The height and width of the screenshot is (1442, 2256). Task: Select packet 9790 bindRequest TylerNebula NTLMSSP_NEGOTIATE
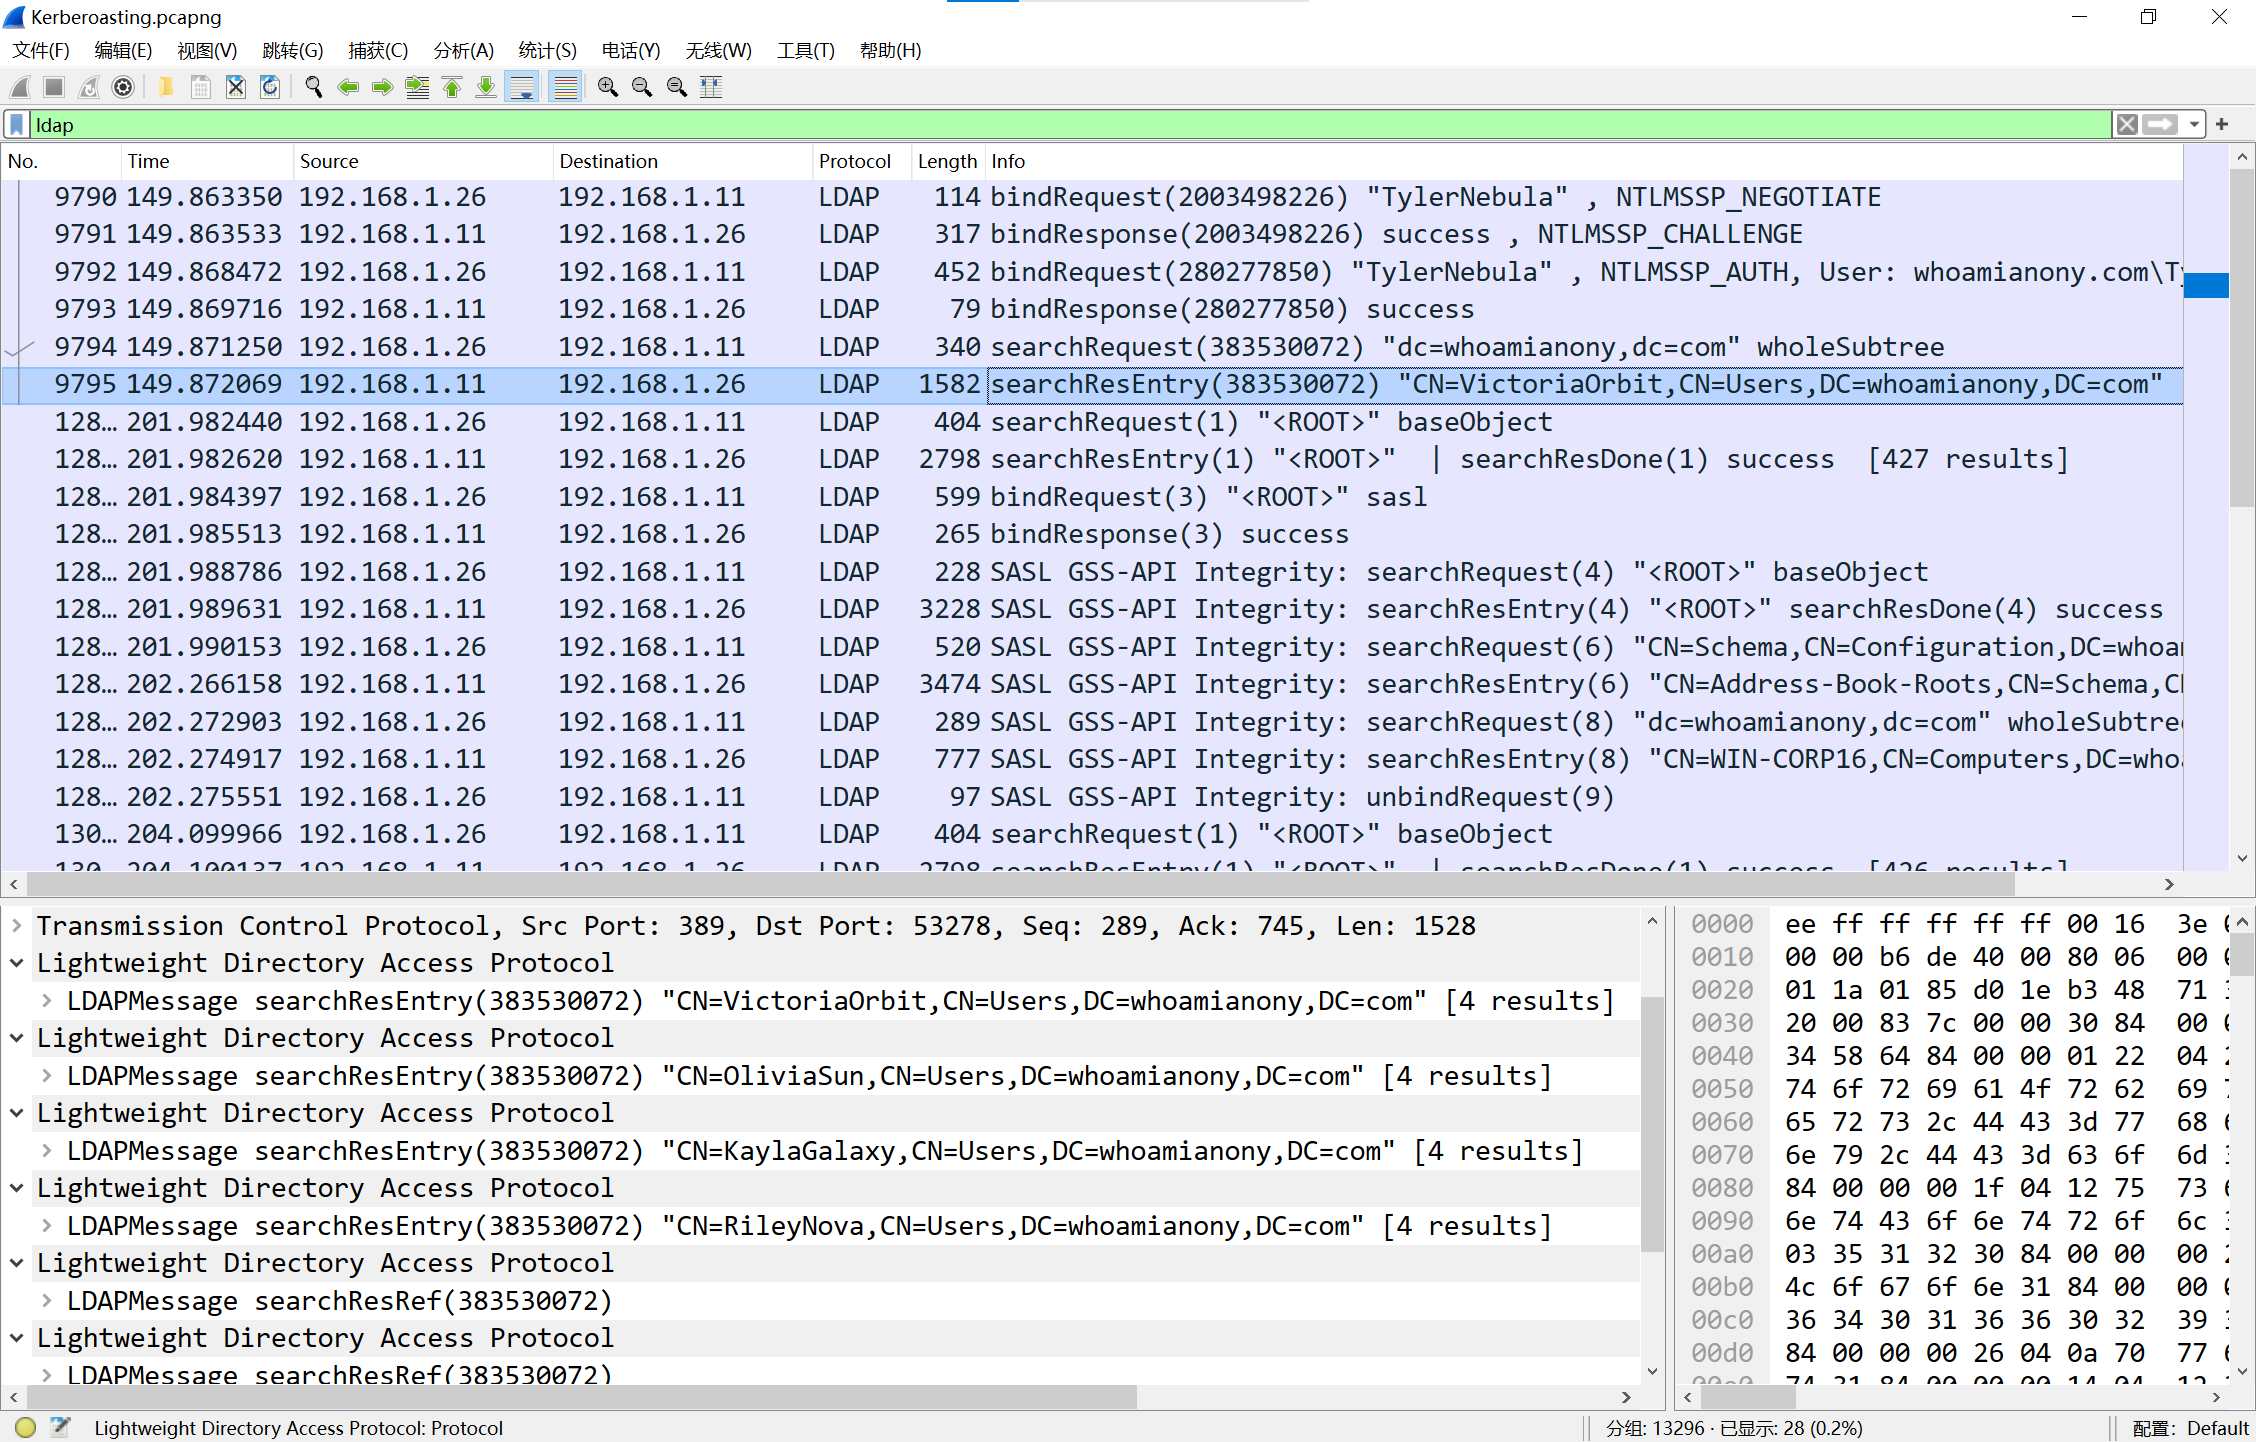1092,197
